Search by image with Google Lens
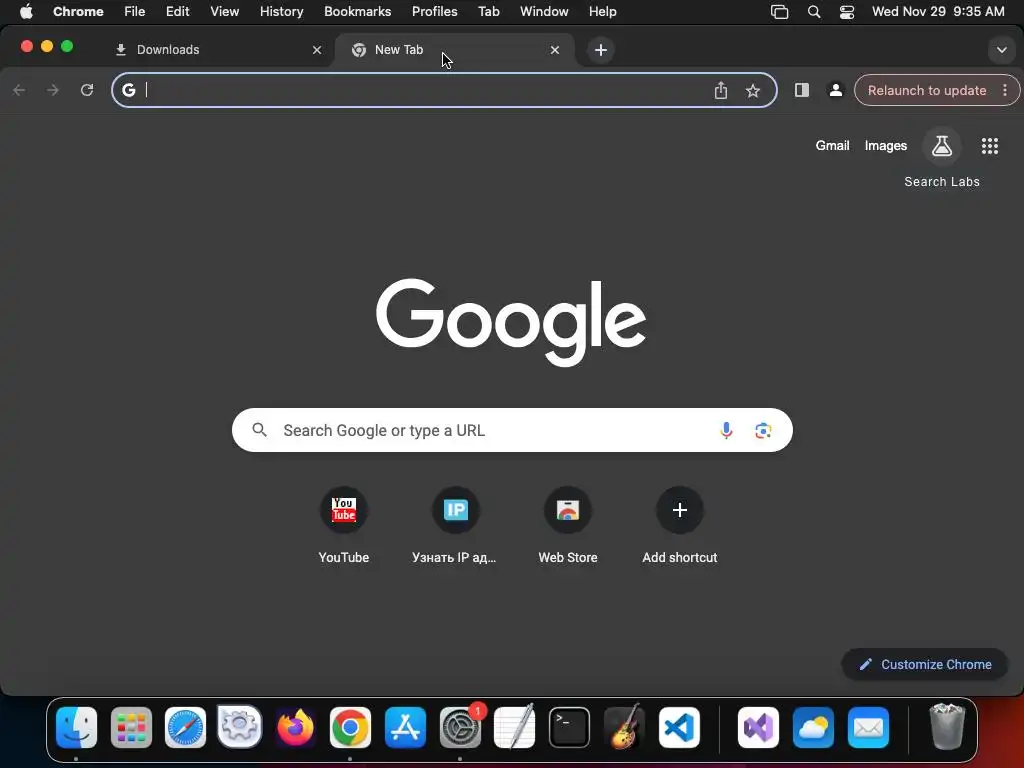 point(763,430)
